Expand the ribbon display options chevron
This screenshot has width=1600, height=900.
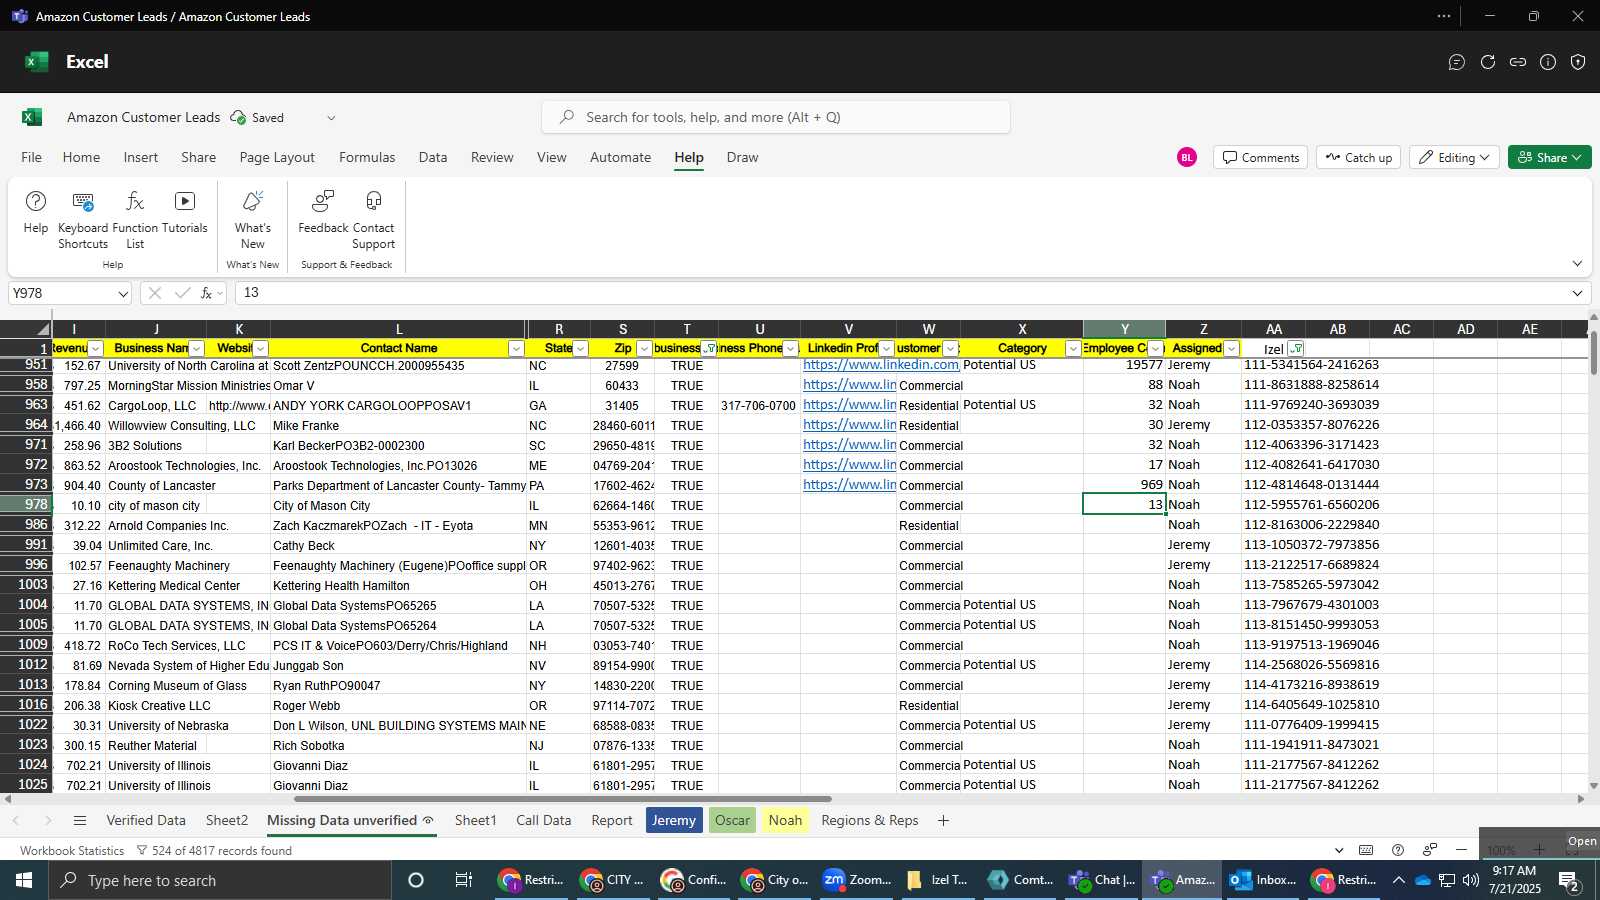[1577, 264]
